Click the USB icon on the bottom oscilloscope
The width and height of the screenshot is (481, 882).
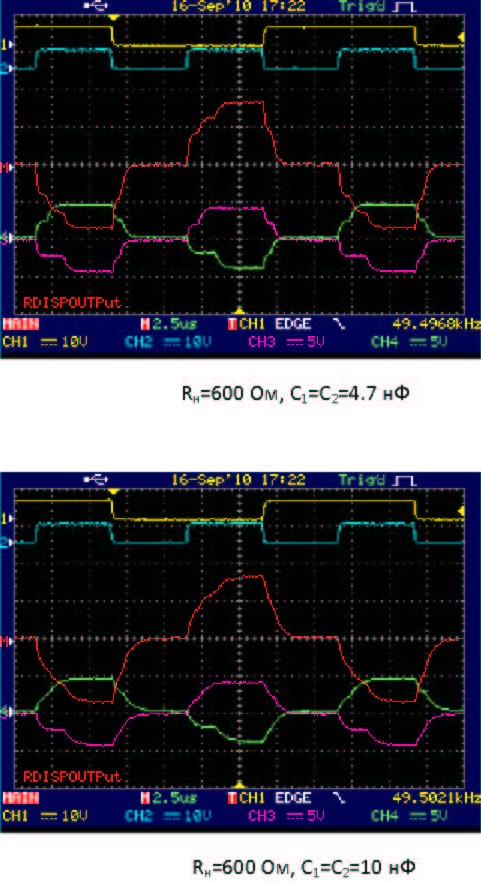[95, 480]
